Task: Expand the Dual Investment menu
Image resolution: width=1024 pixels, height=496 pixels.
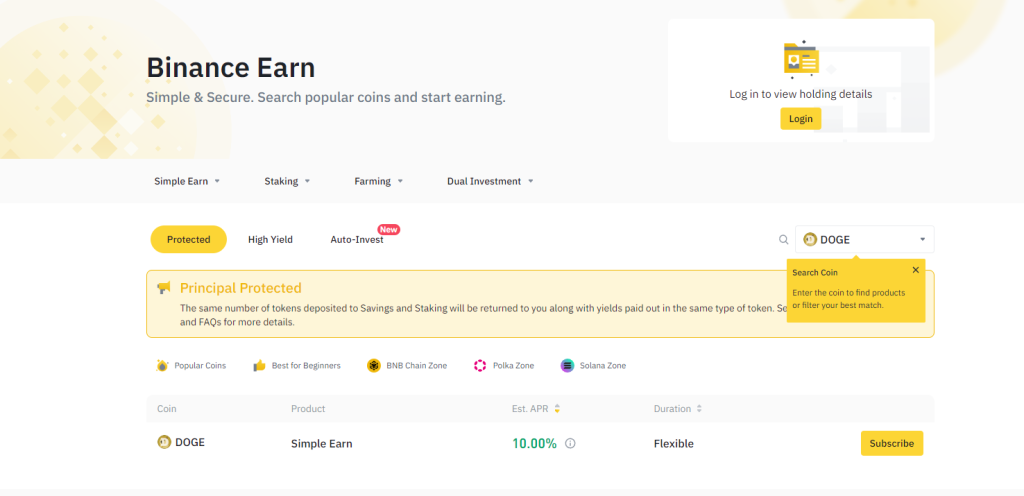Action: [490, 181]
